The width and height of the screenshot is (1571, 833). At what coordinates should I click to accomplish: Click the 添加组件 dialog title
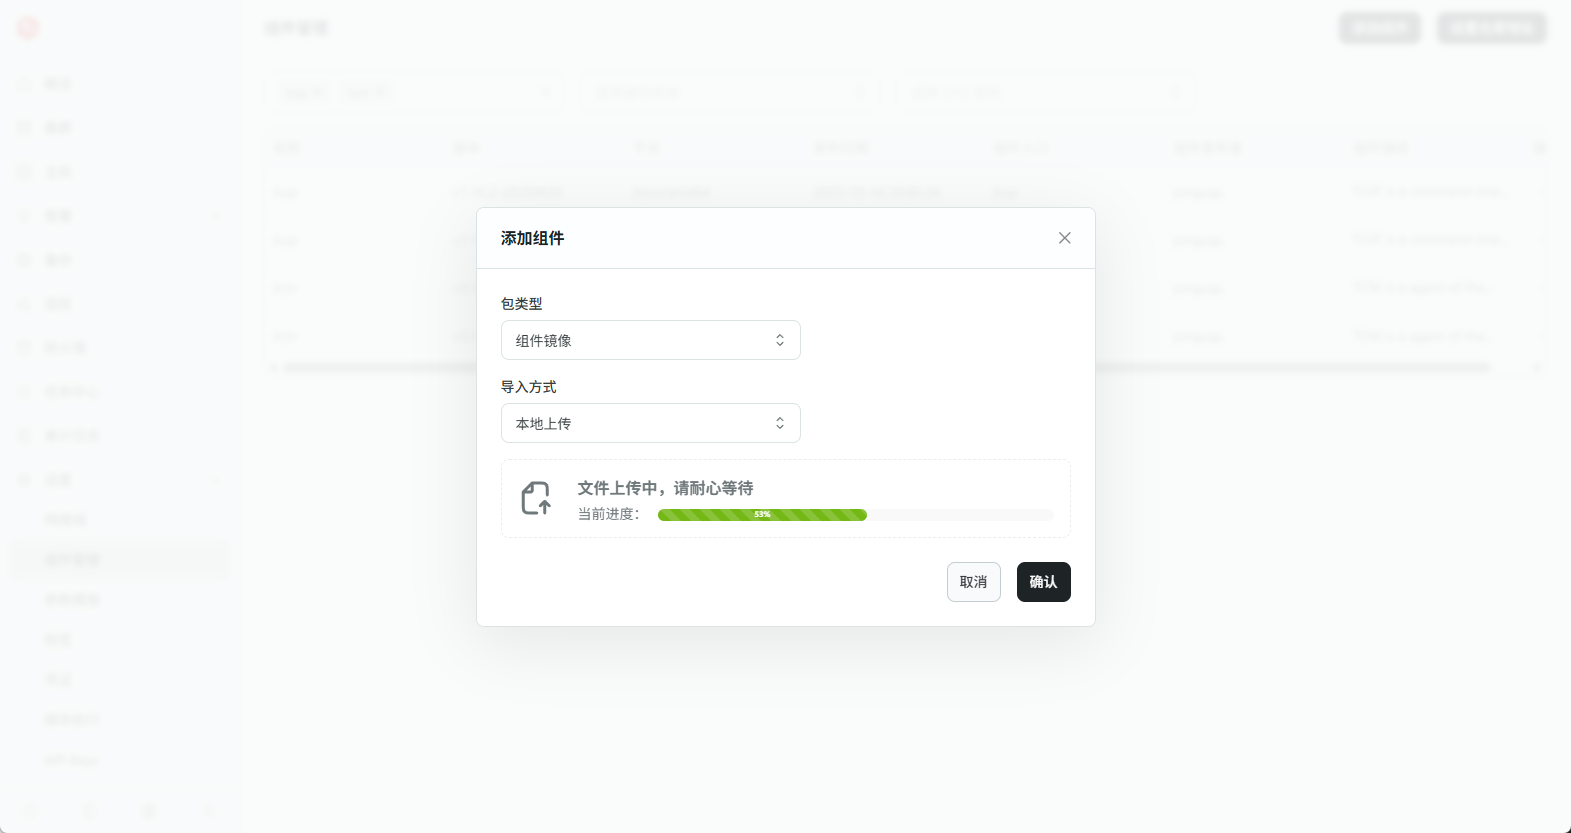tap(532, 238)
